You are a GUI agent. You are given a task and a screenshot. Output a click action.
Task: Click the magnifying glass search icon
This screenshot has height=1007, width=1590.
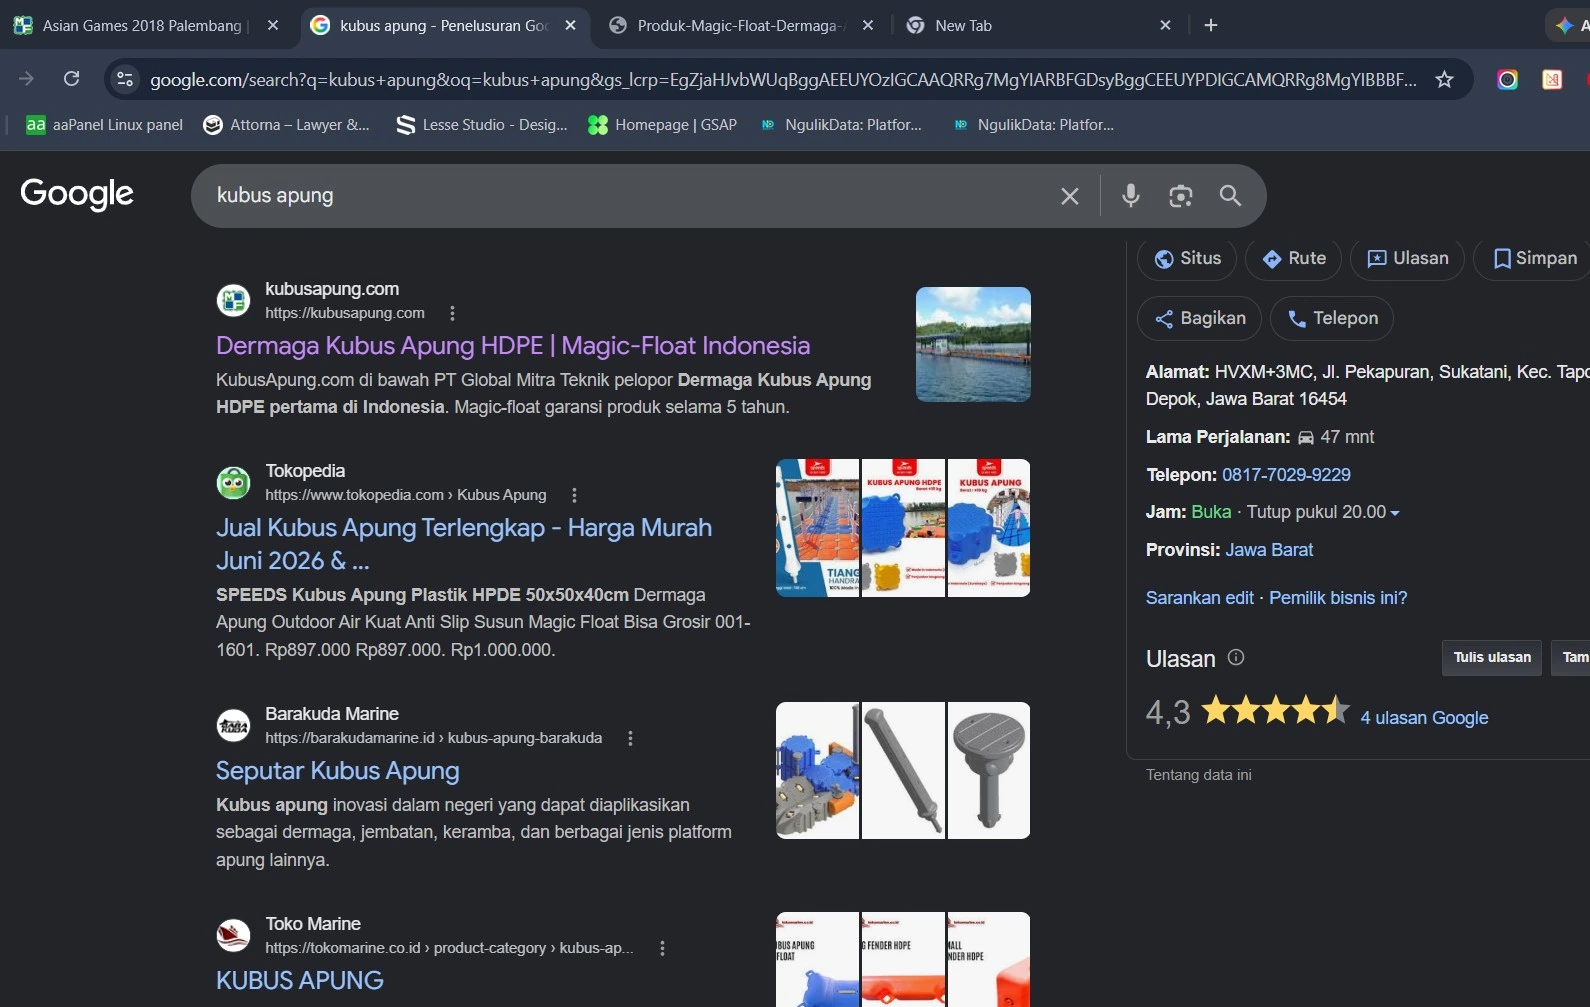(x=1230, y=196)
